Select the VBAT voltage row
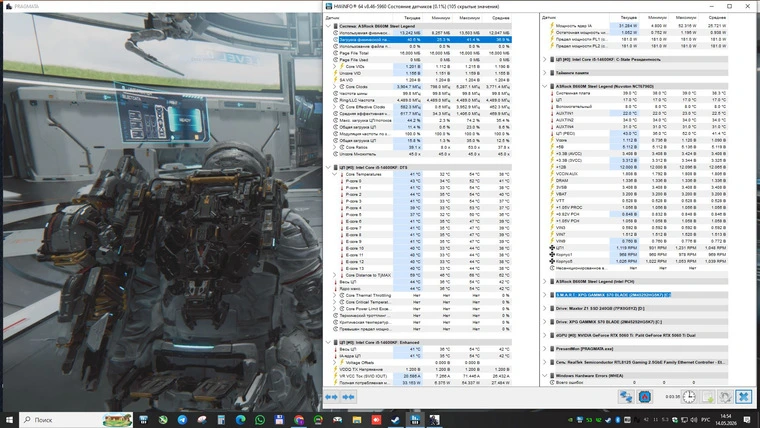Image resolution: width=760 pixels, height=428 pixels. coord(638,194)
